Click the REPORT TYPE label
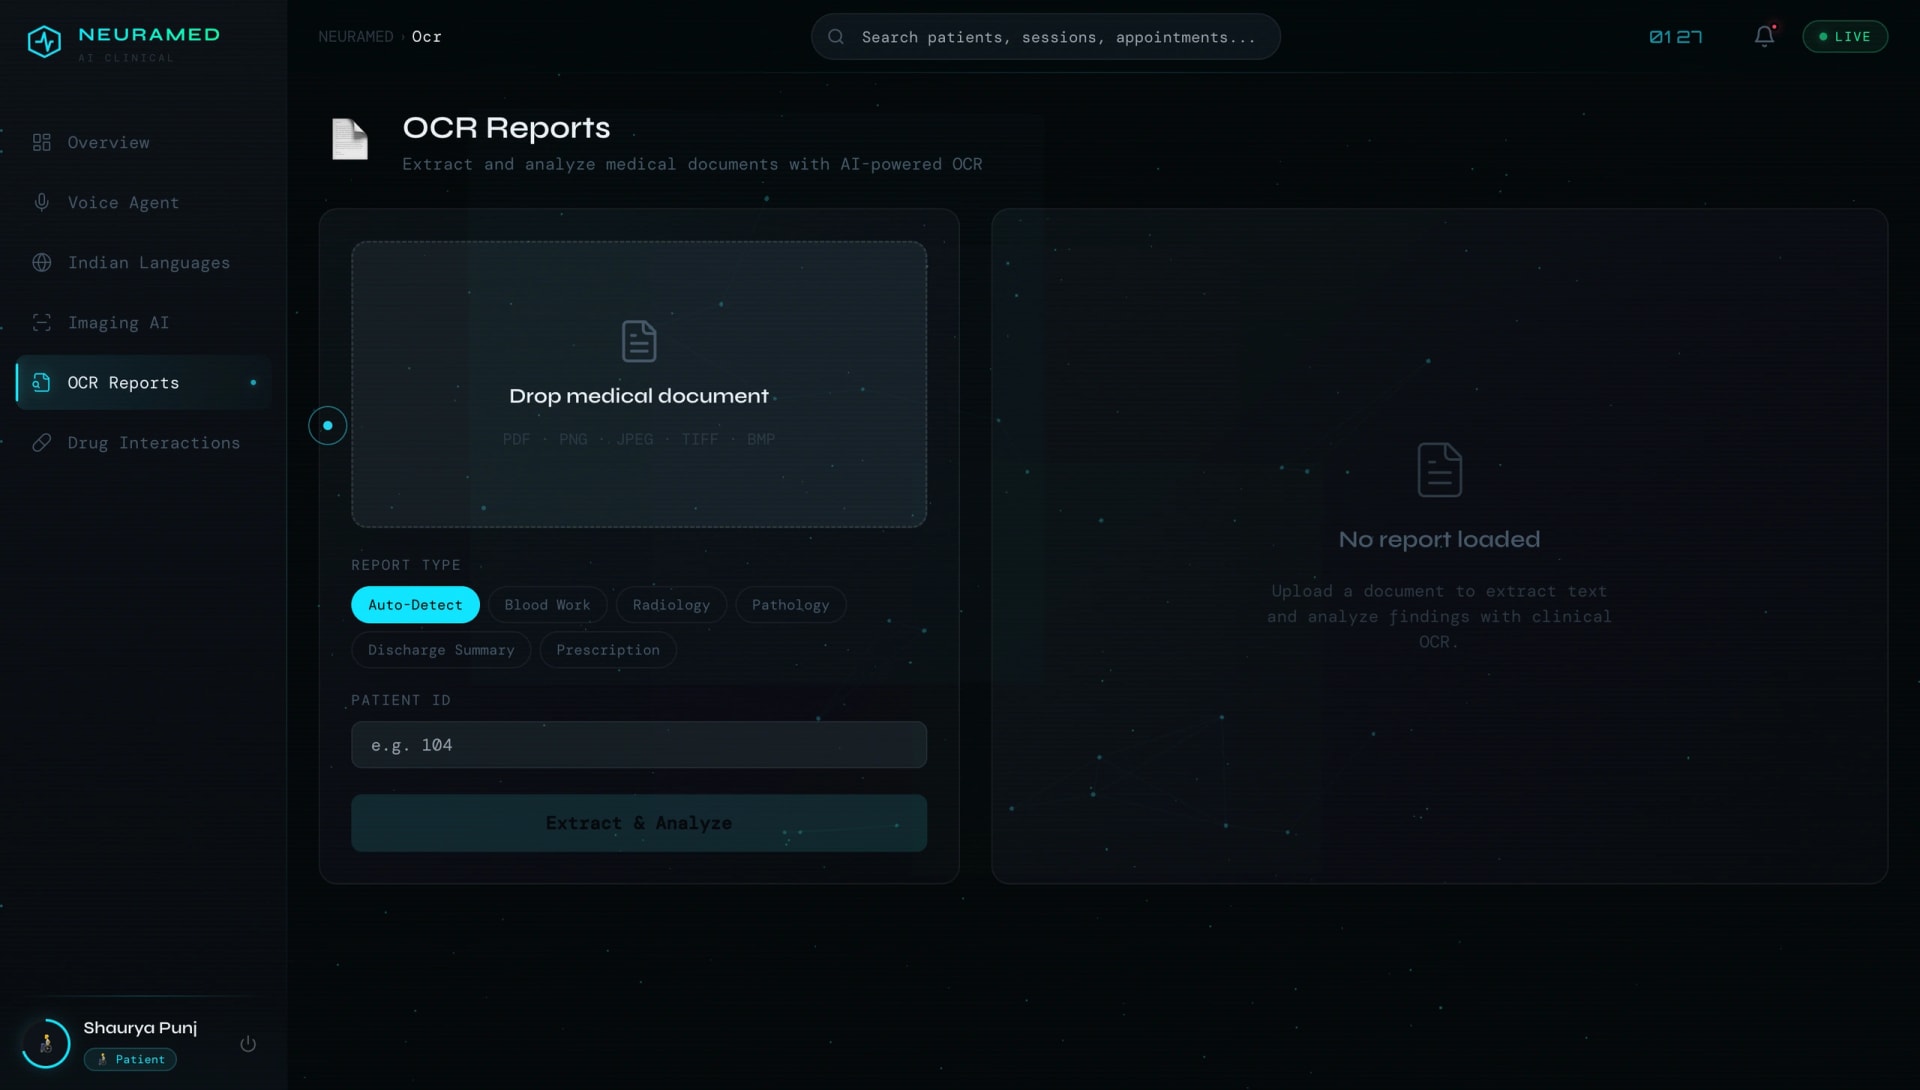The image size is (1920, 1090). [x=406, y=565]
